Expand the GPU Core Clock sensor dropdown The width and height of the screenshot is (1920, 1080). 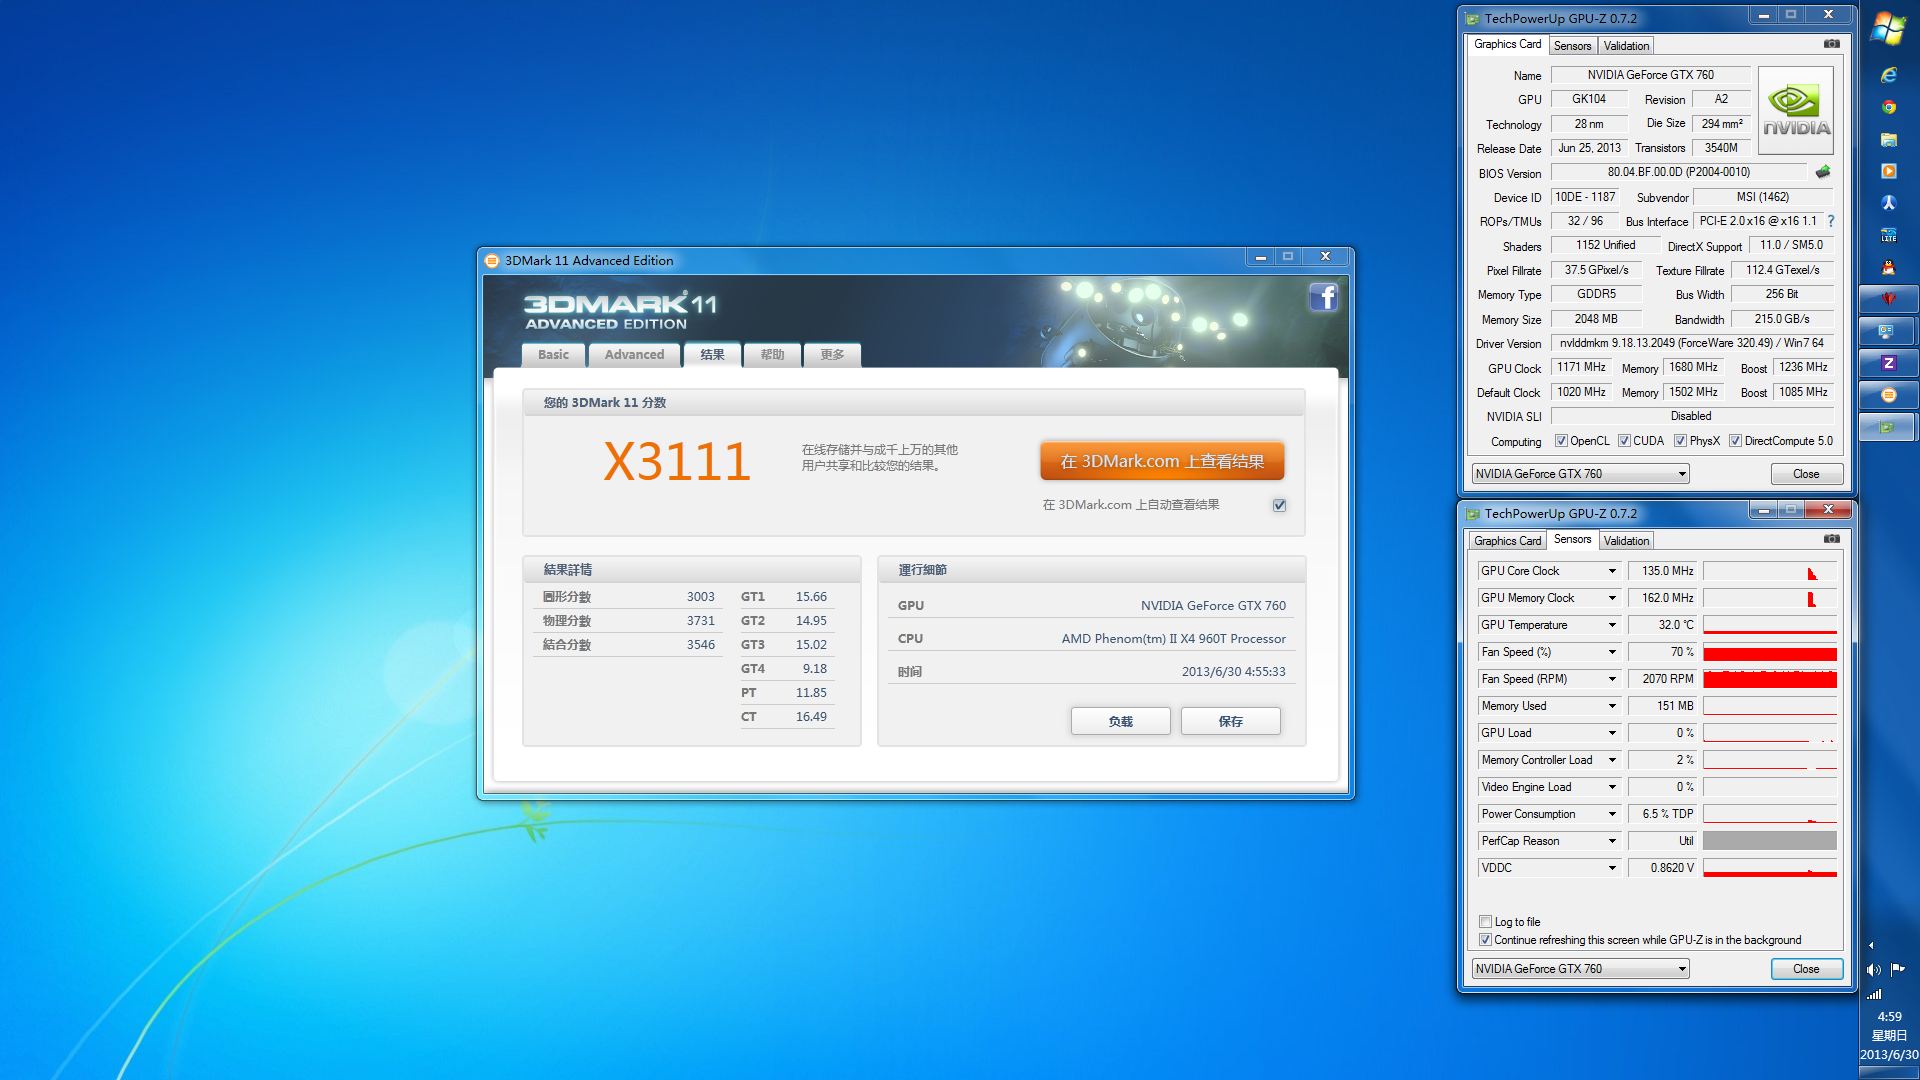click(x=1612, y=571)
